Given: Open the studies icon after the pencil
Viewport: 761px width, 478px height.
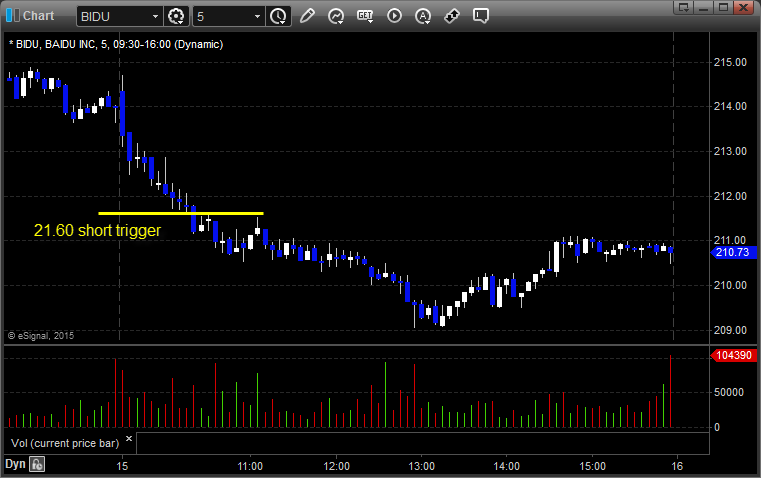Looking at the screenshot, I should (x=336, y=16).
